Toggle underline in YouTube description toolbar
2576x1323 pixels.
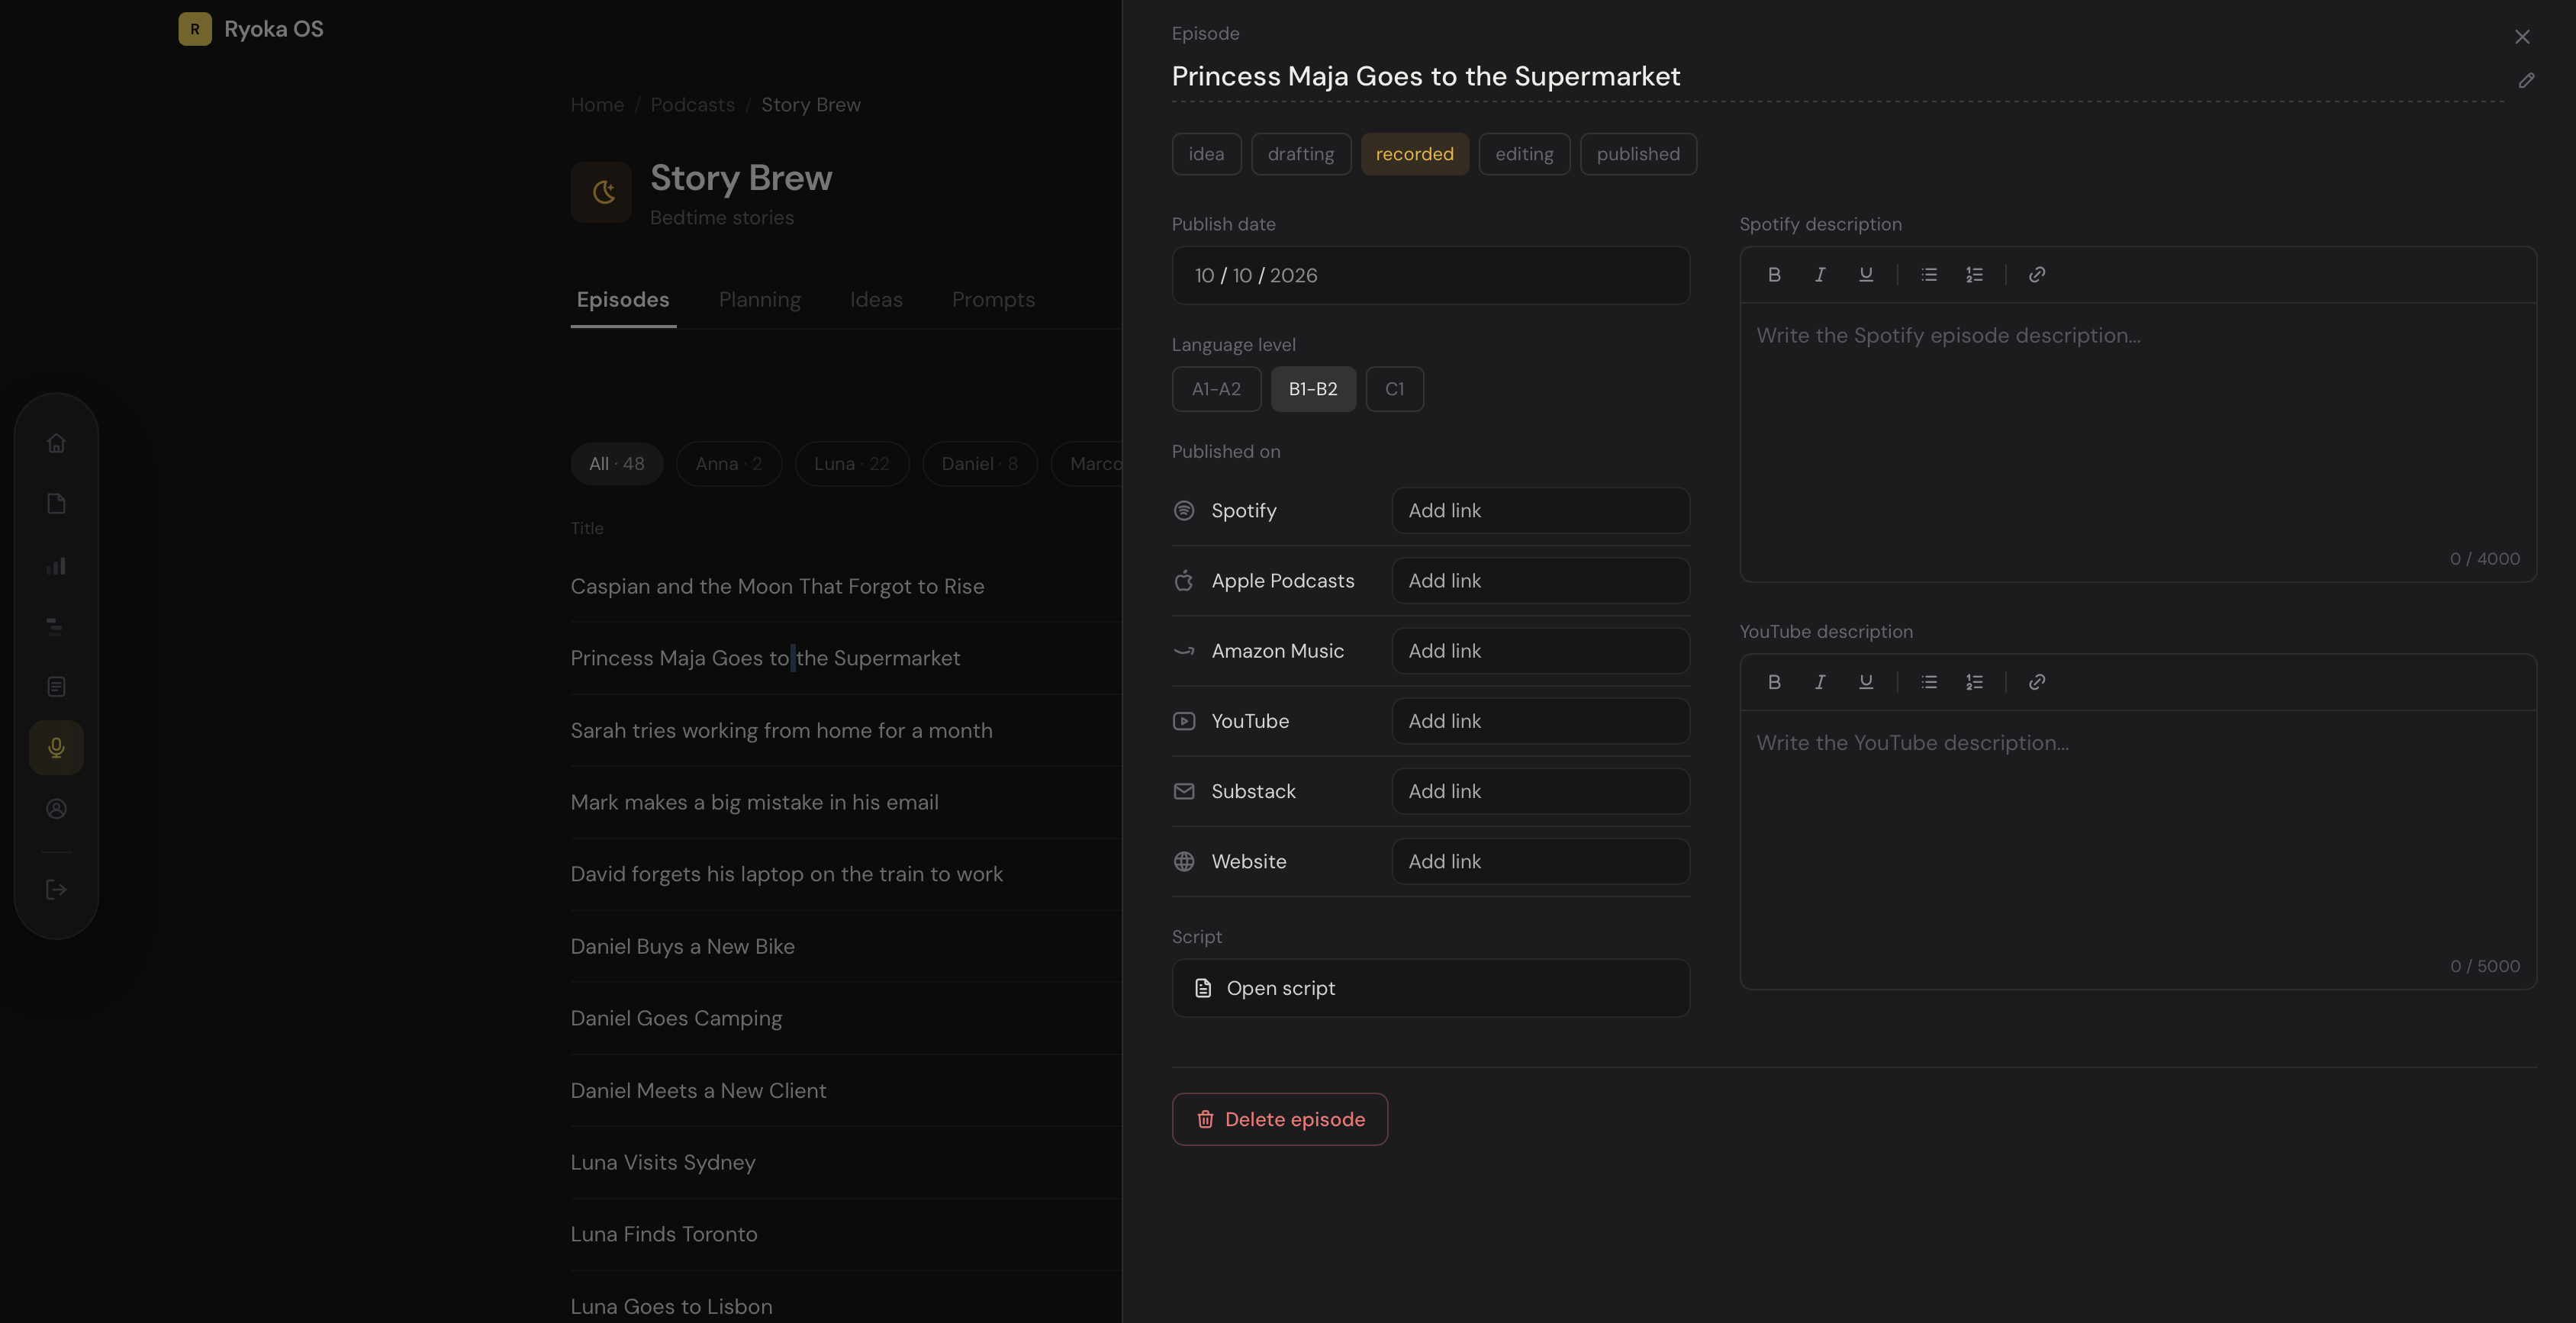pos(1866,682)
